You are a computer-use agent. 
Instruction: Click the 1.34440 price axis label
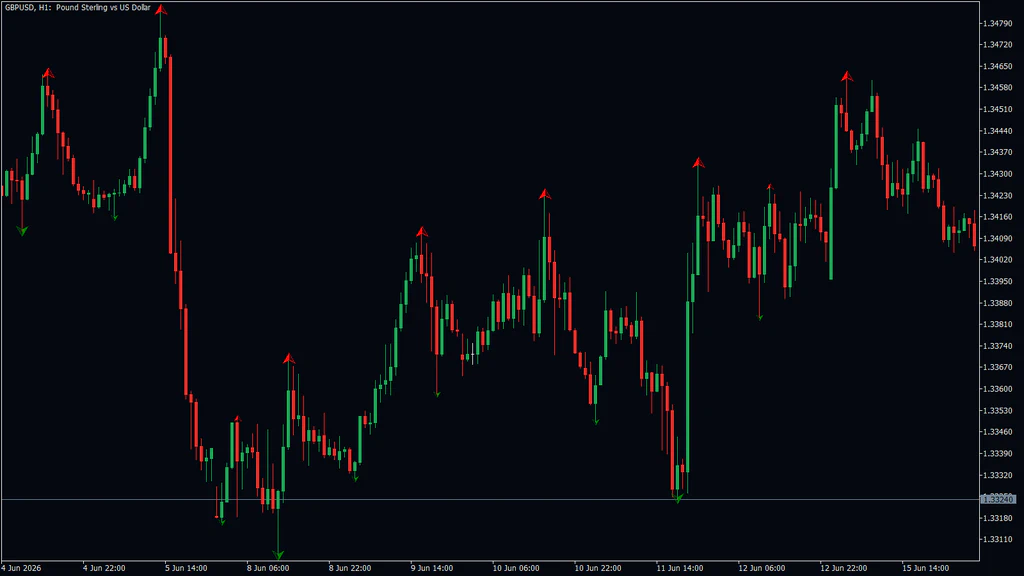998,131
